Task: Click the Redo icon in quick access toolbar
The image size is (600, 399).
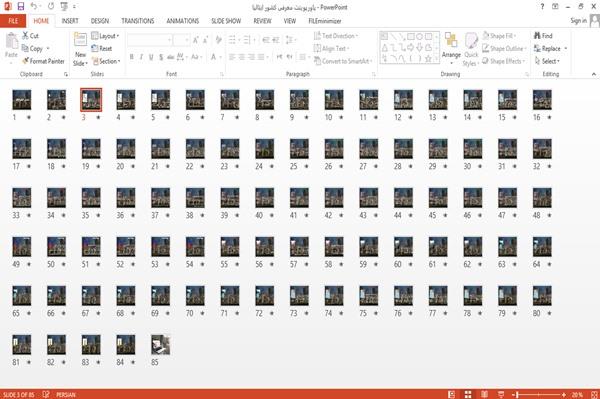Action: tap(51, 6)
